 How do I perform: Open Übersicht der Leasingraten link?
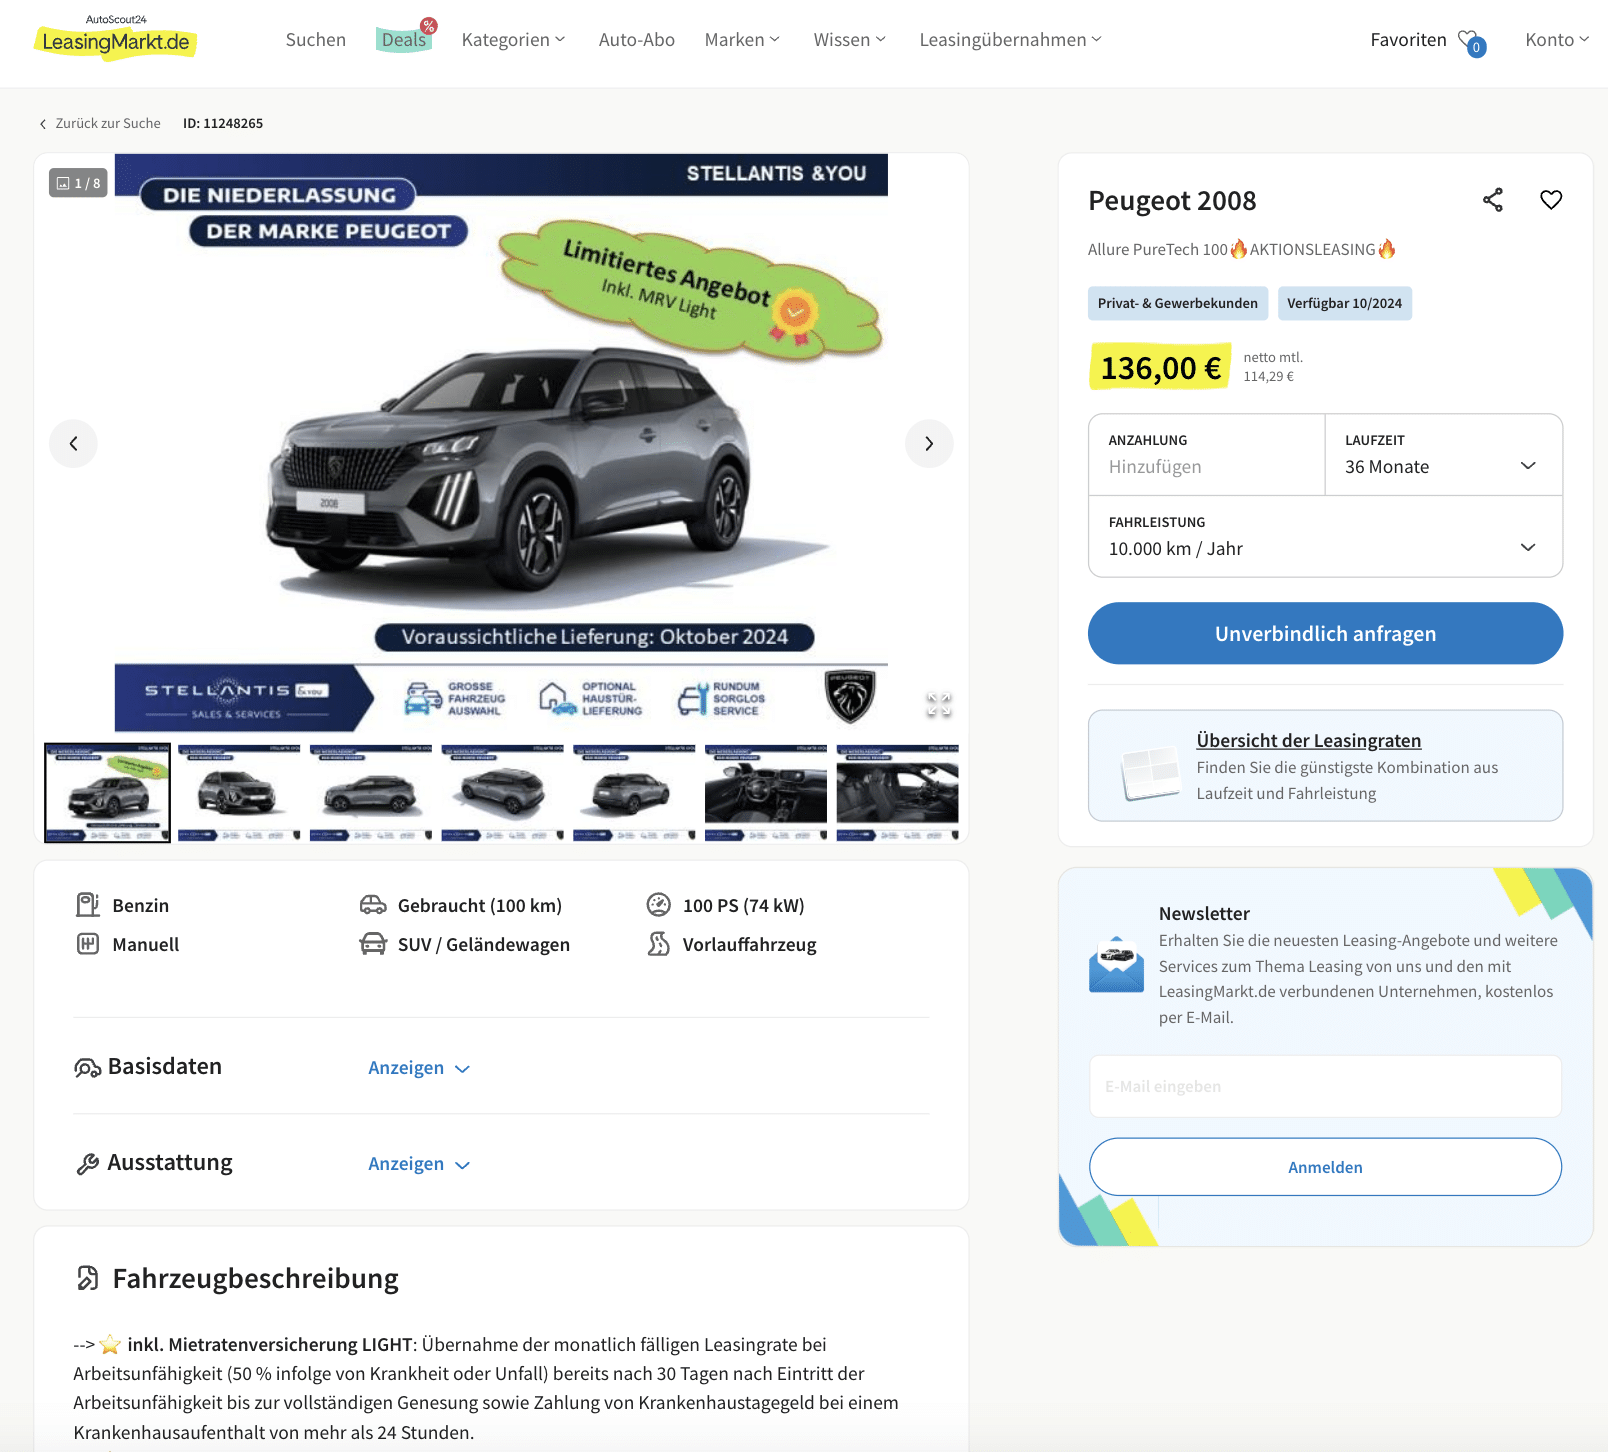[x=1308, y=741]
